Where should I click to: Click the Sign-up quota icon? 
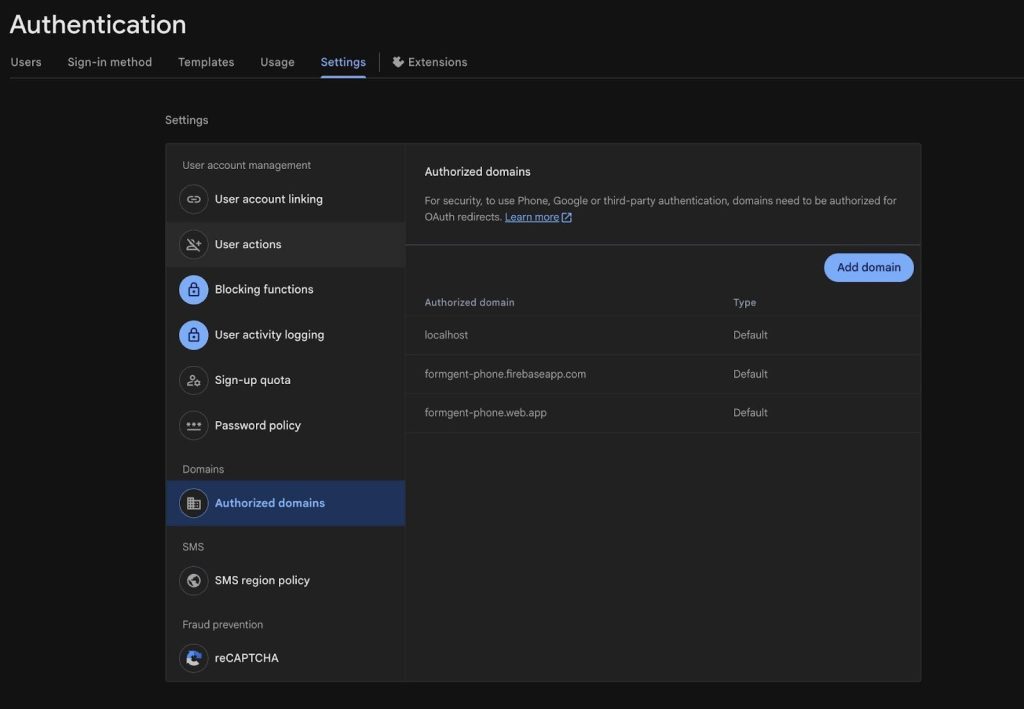coord(193,381)
